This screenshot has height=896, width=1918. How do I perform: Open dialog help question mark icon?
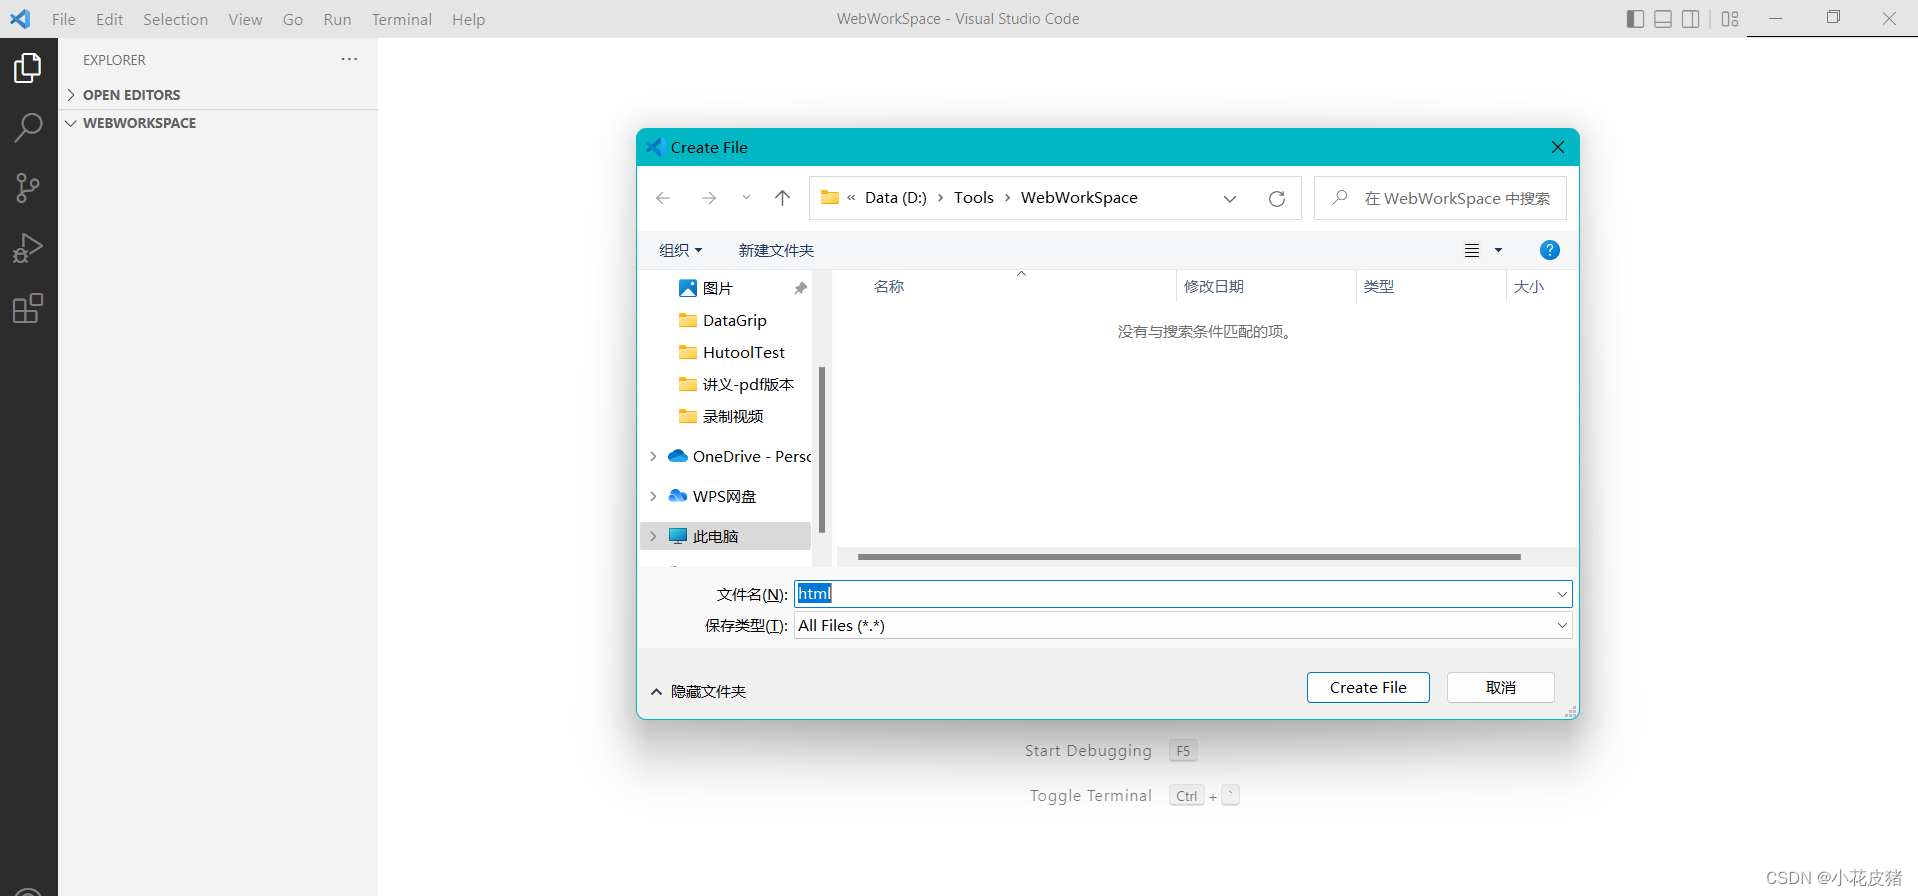pyautogui.click(x=1550, y=250)
